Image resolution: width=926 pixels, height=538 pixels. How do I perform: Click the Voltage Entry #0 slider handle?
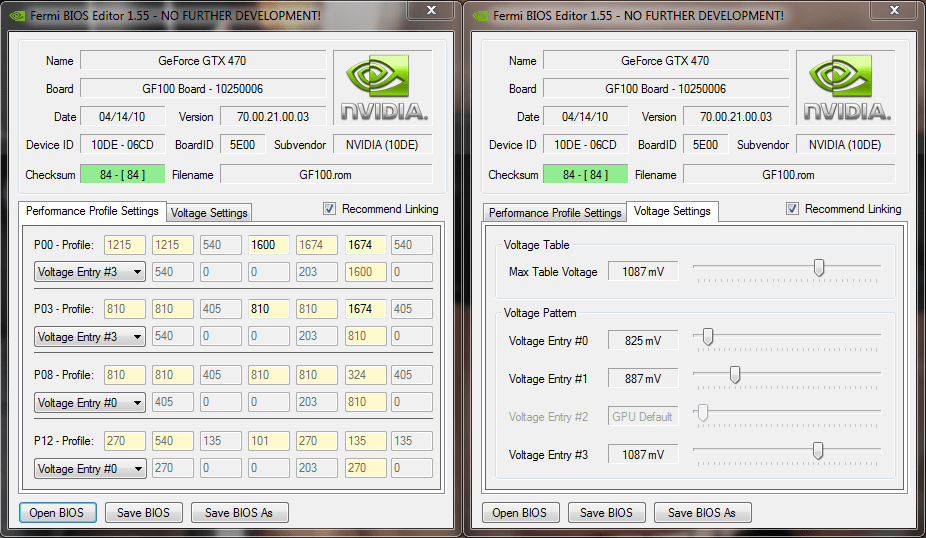[x=707, y=337]
